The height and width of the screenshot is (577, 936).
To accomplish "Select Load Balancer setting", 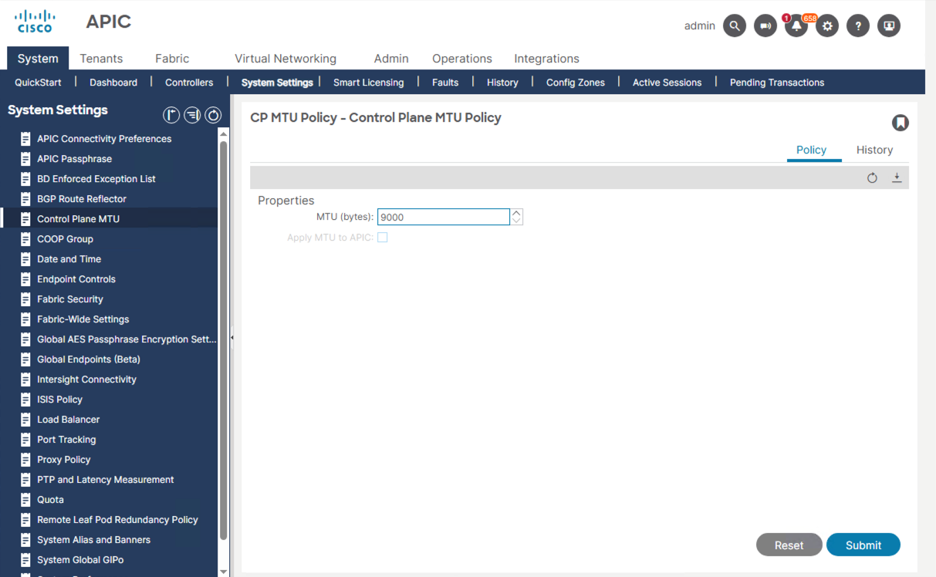I will pos(68,419).
